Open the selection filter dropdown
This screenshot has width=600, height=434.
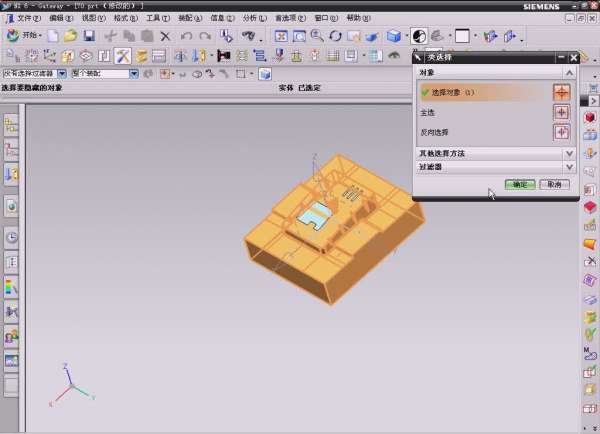tap(62, 73)
